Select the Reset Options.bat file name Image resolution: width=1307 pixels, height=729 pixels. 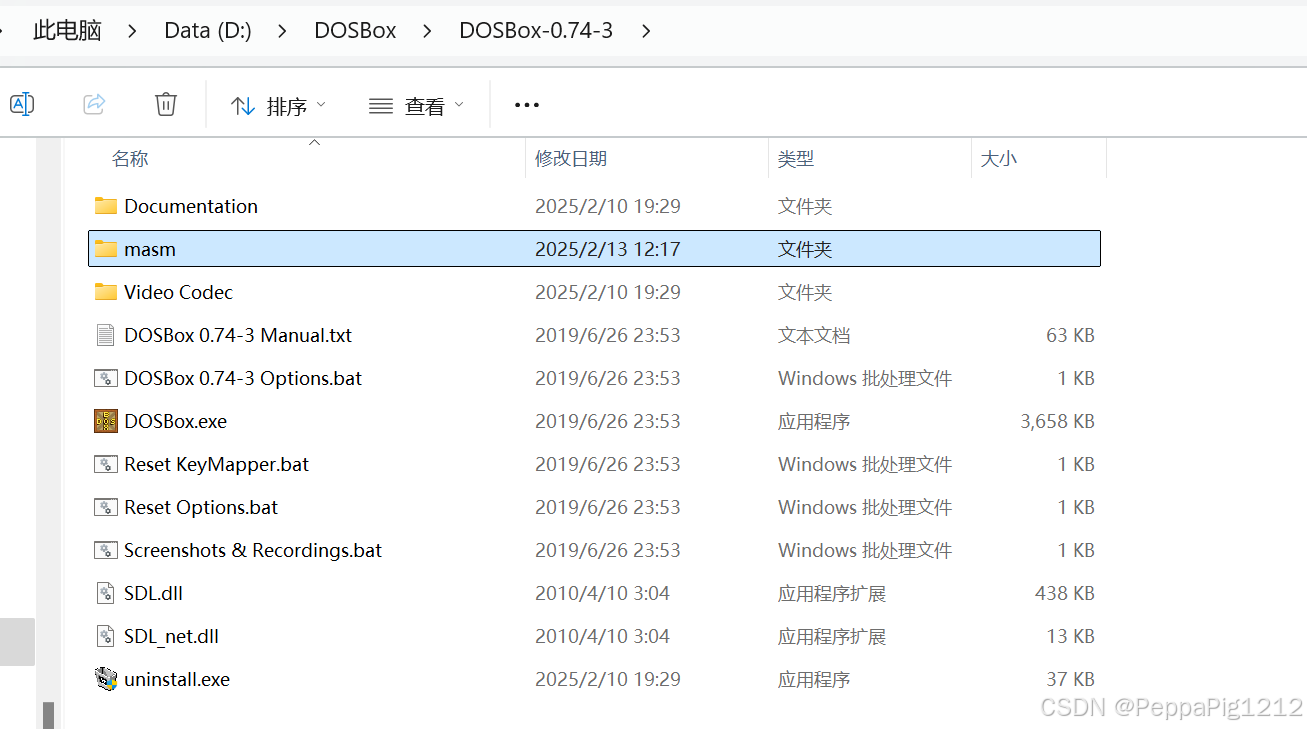(201, 507)
